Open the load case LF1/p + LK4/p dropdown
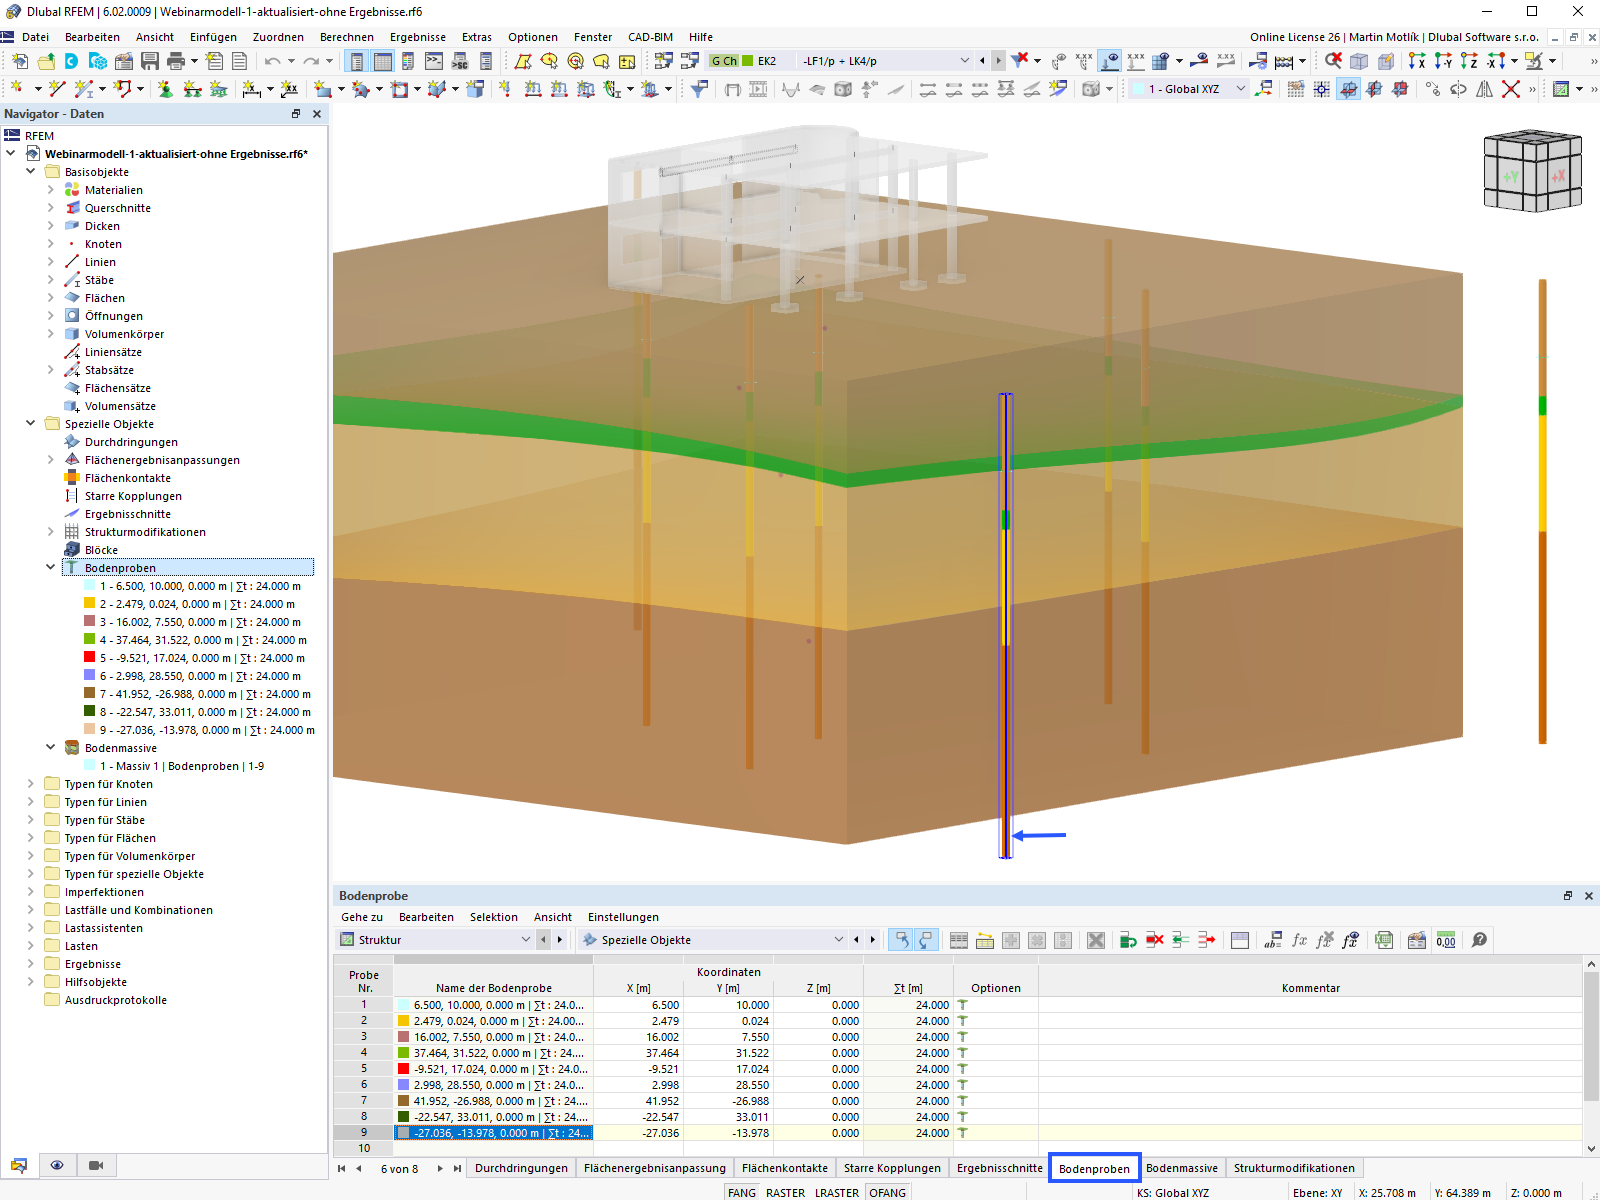1600x1200 pixels. (964, 61)
